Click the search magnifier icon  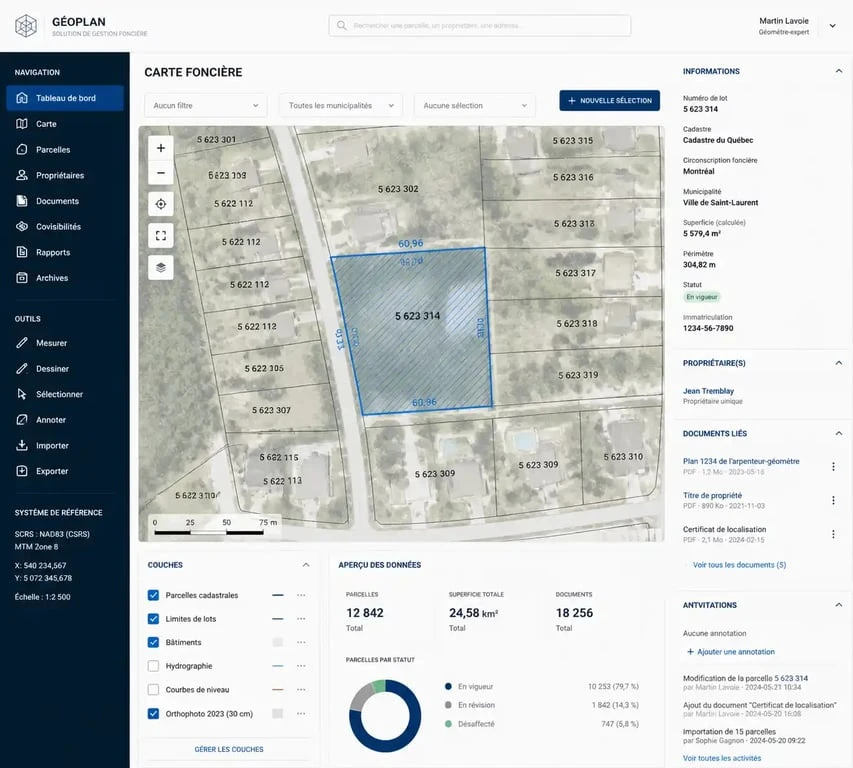tap(342, 26)
